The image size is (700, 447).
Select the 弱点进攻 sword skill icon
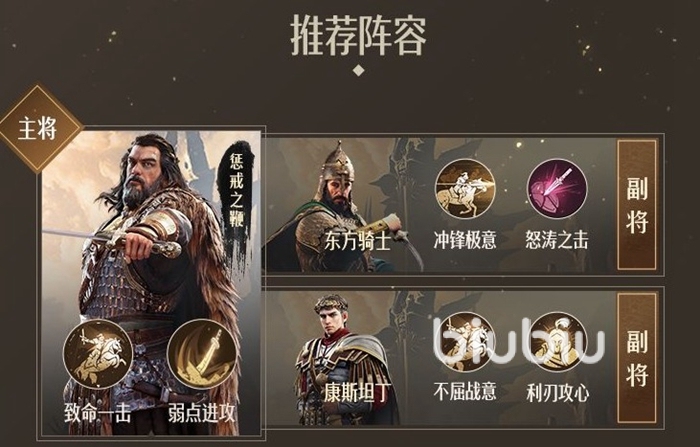(x=202, y=354)
